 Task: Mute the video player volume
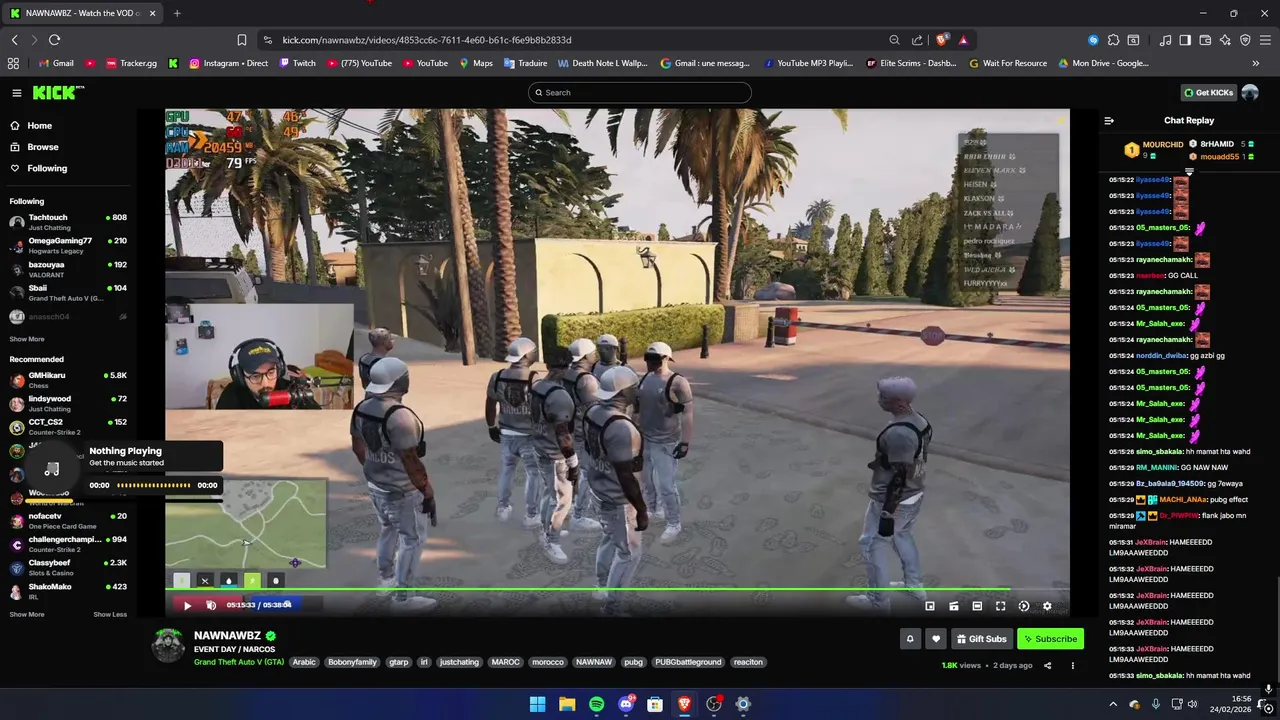(211, 605)
